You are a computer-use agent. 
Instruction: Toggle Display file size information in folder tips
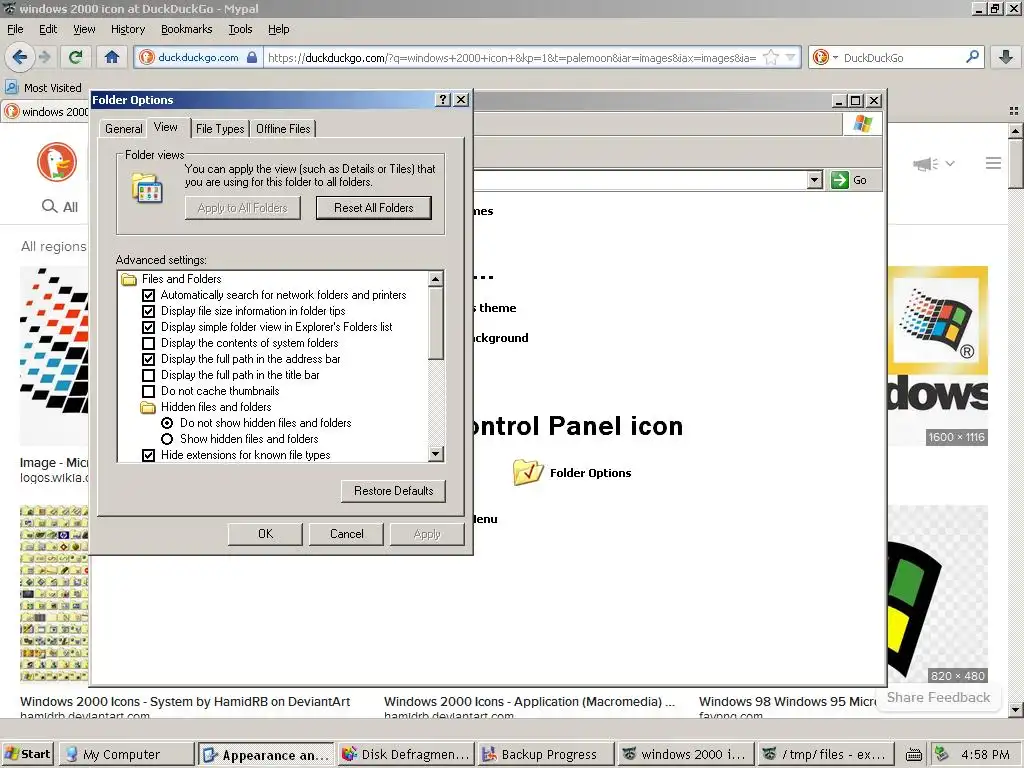[x=148, y=311]
